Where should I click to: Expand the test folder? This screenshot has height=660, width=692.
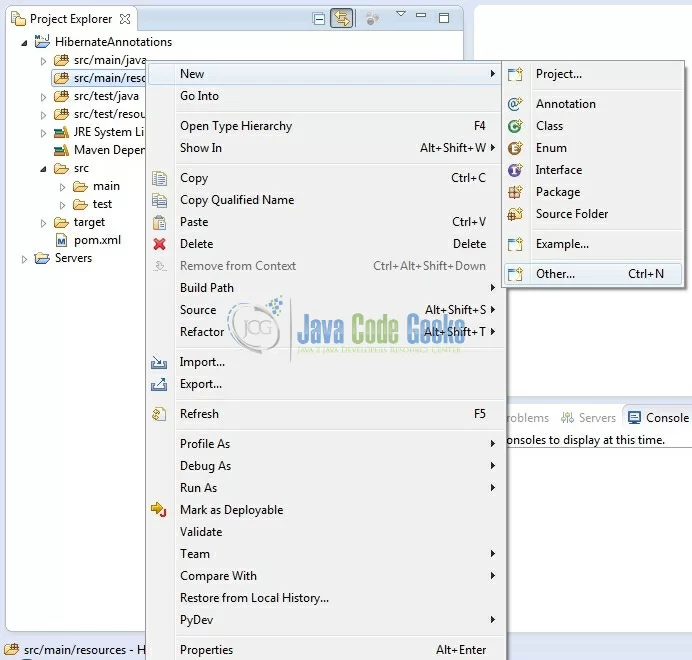pos(62,205)
